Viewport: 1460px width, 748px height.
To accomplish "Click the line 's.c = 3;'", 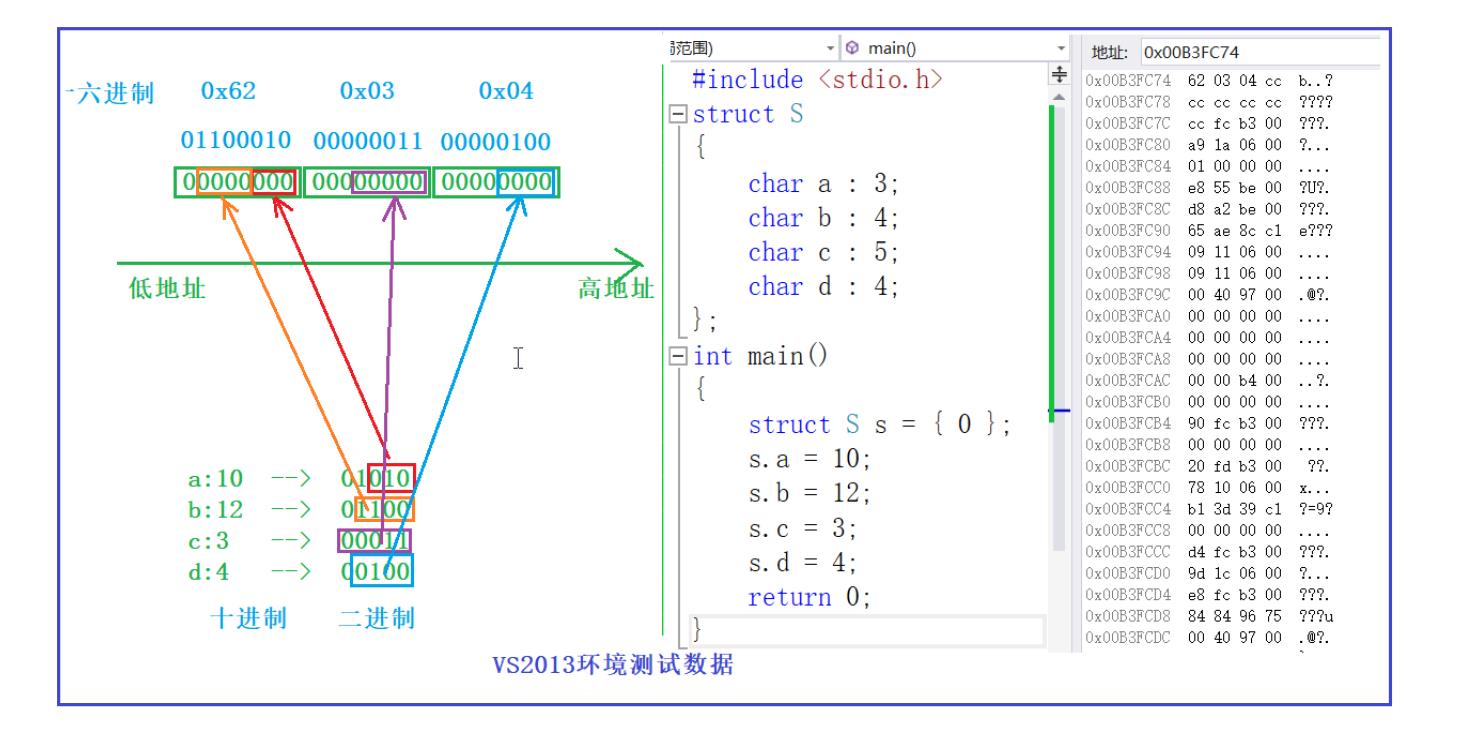I will (803, 529).
